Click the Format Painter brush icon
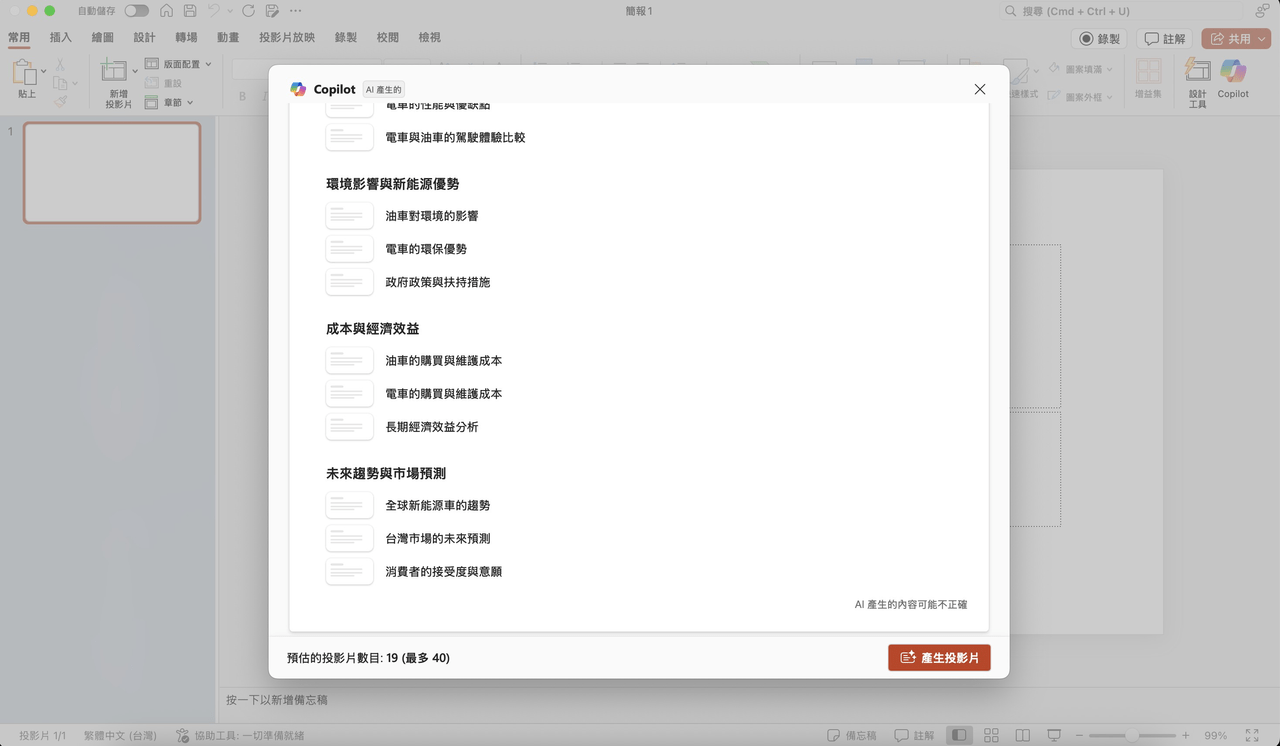This screenshot has width=1280, height=746. (60, 101)
